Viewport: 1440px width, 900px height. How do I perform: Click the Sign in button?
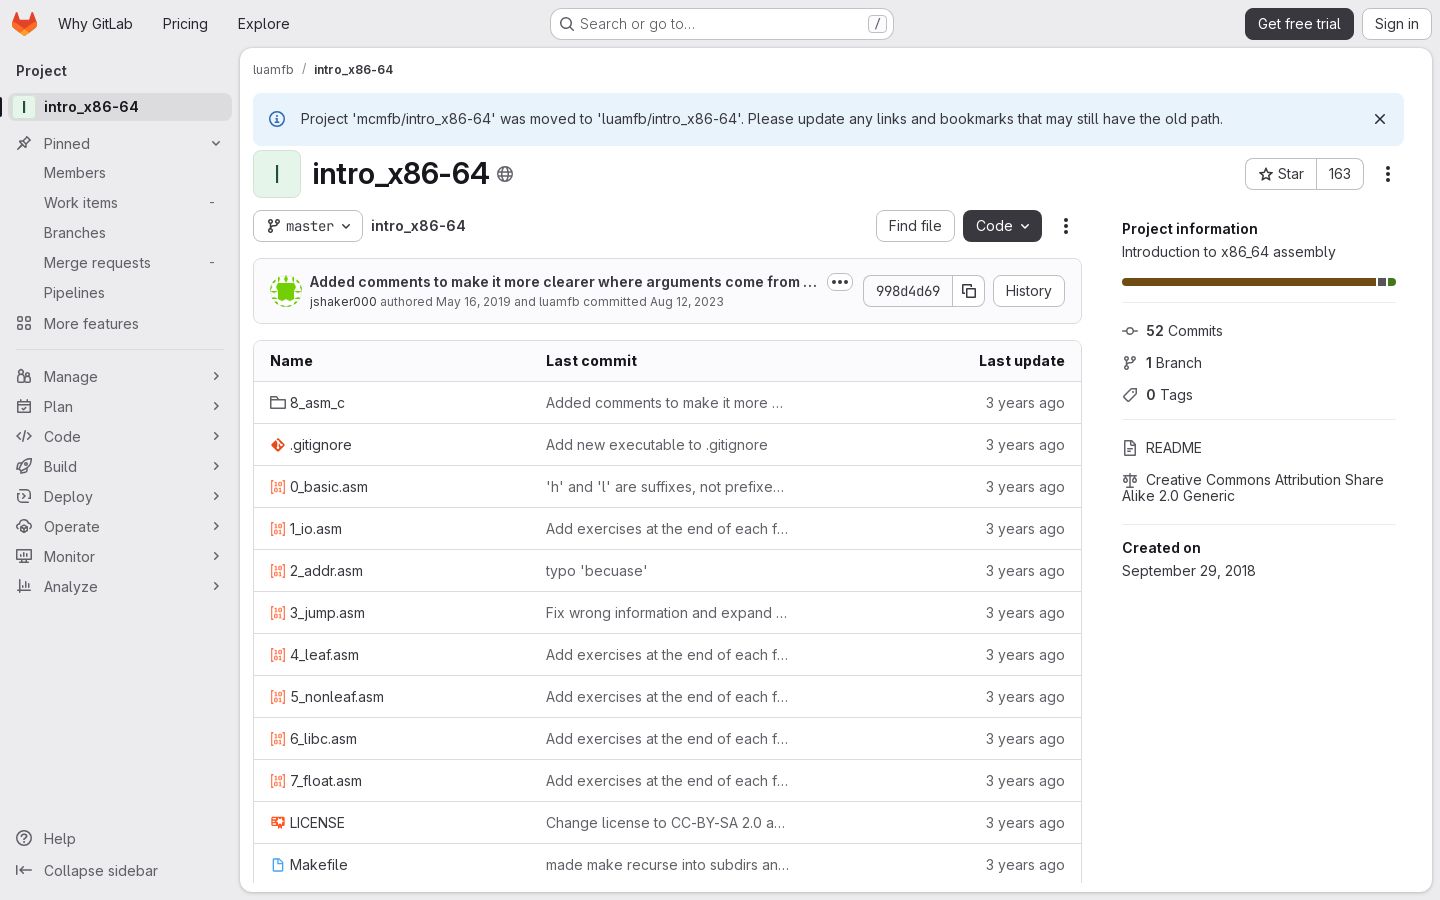[x=1397, y=24]
